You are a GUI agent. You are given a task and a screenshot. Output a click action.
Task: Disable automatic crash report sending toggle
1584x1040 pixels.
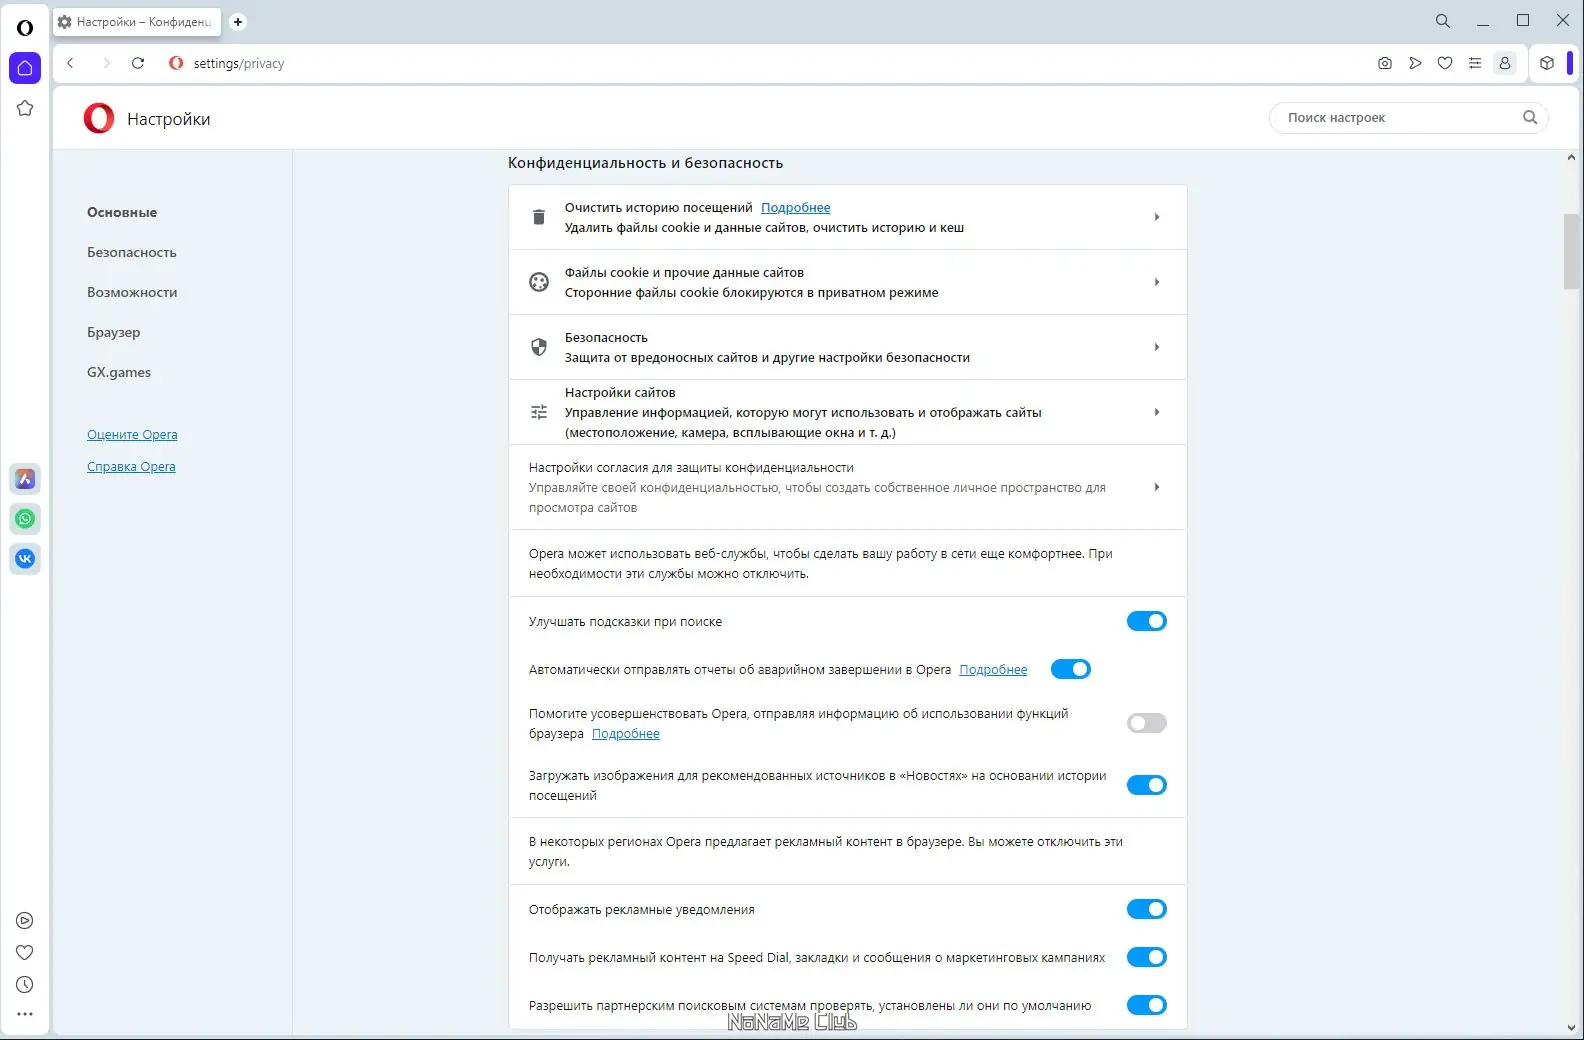pos(1071,669)
